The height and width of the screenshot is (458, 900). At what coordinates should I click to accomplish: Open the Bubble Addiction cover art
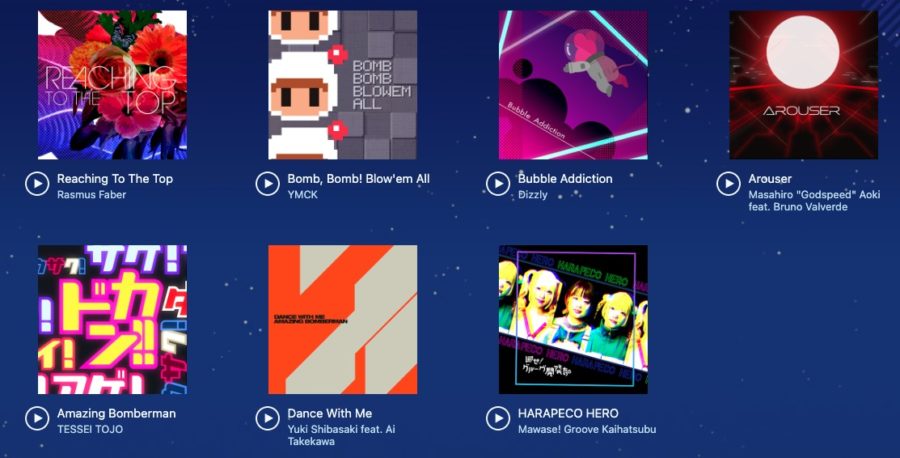click(x=573, y=84)
